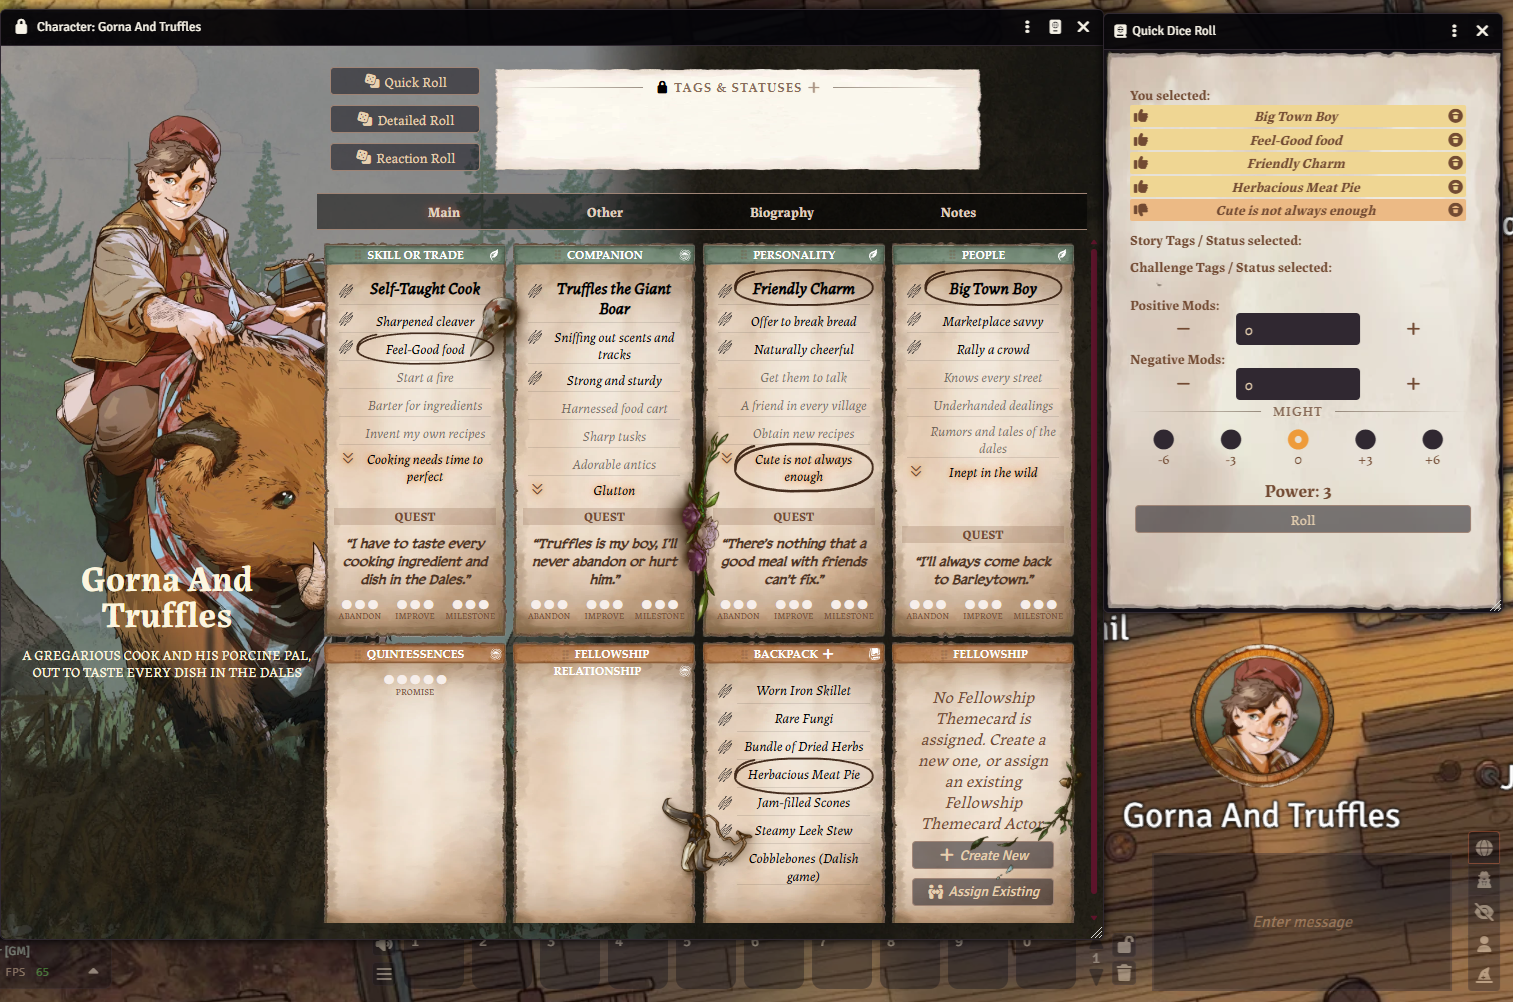Create New fellowship themecard
Image resolution: width=1513 pixels, height=1002 pixels.
click(x=983, y=855)
